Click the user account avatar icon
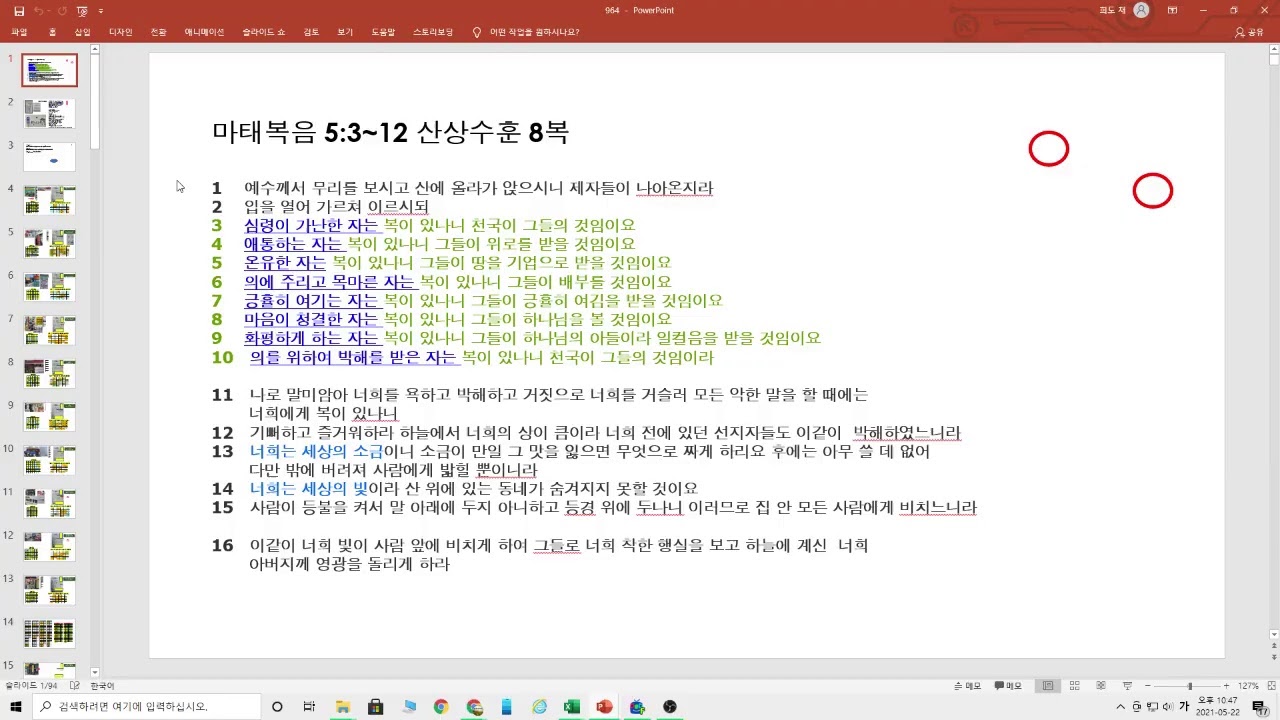 pos(1141,10)
